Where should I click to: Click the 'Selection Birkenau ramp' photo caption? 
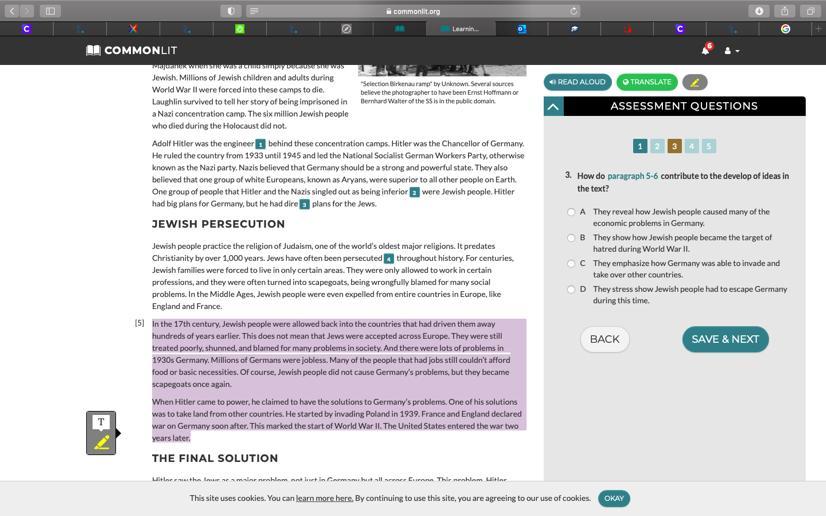(439, 92)
